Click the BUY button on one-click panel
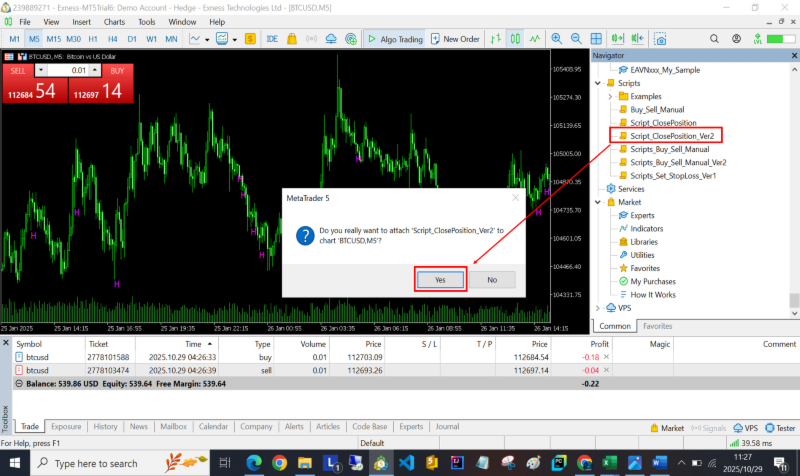The height and width of the screenshot is (476, 800). 117,71
